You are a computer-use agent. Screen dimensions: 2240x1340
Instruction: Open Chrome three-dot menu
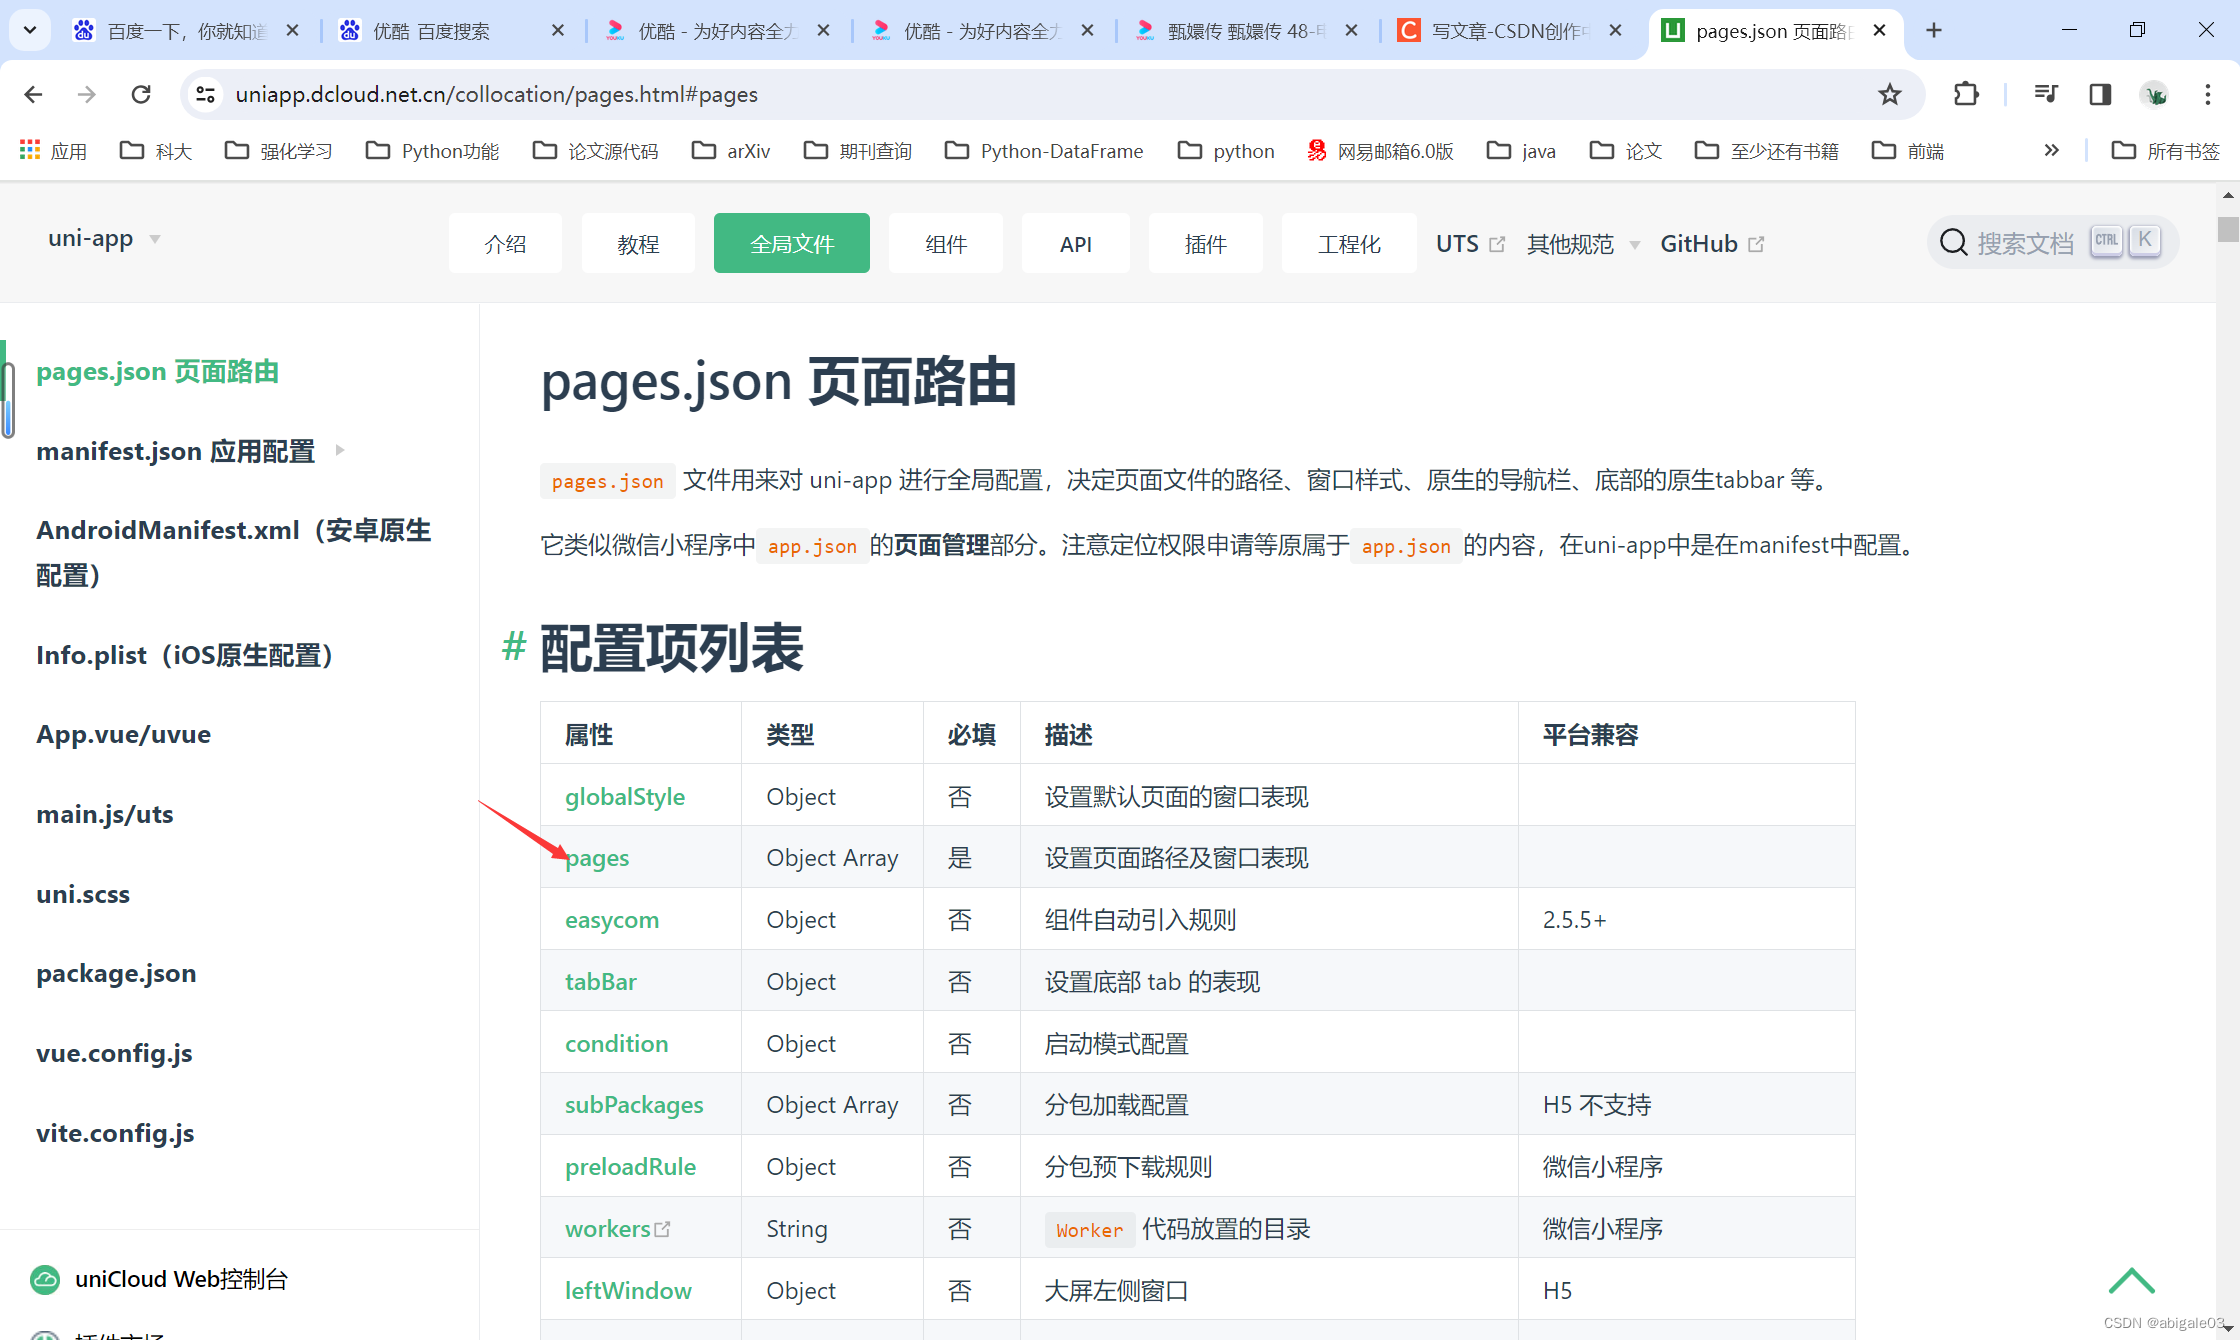point(2208,94)
